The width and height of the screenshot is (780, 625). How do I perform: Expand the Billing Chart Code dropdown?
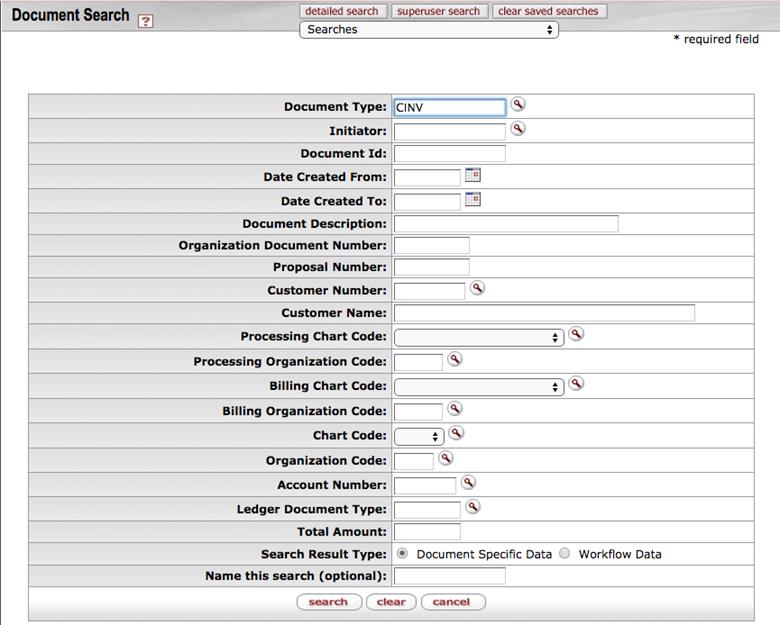click(x=479, y=387)
